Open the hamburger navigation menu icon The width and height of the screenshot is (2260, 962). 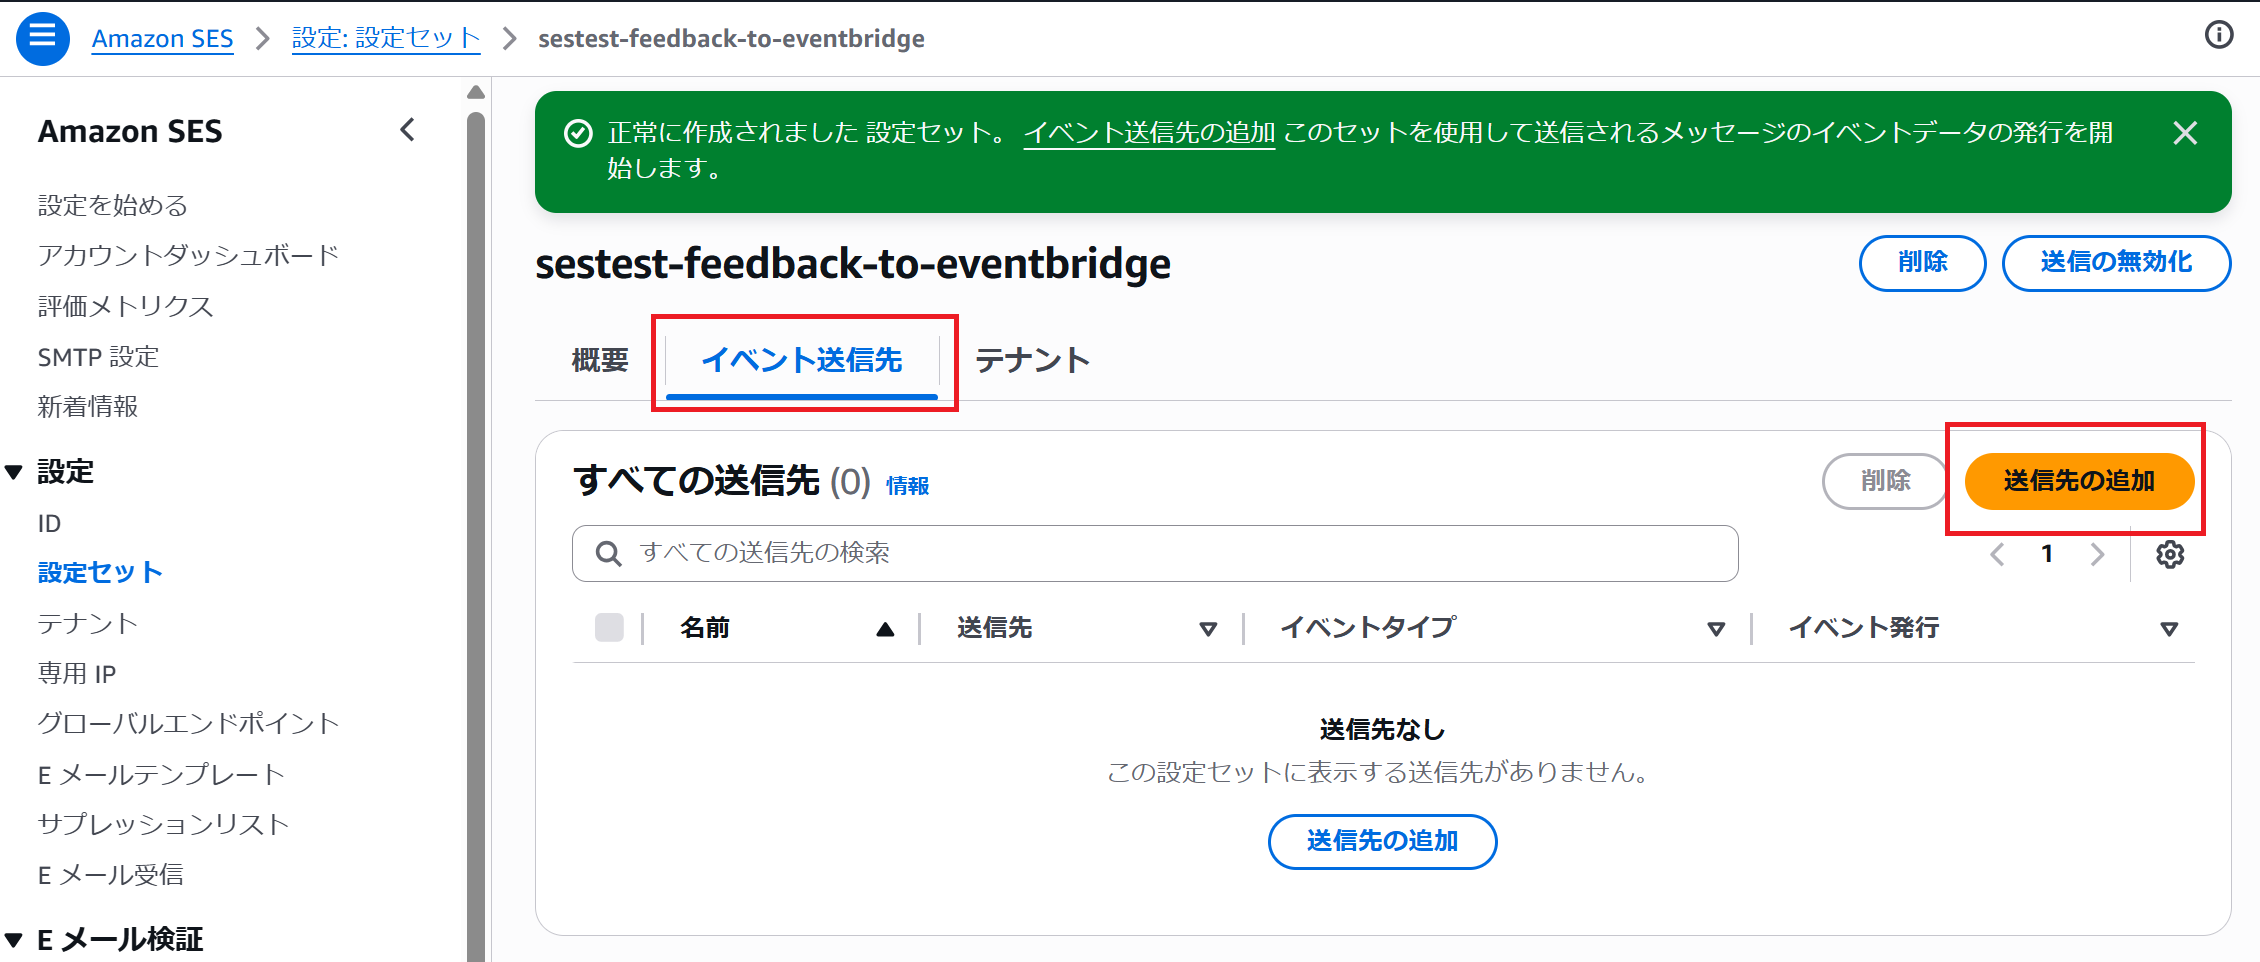tap(43, 38)
